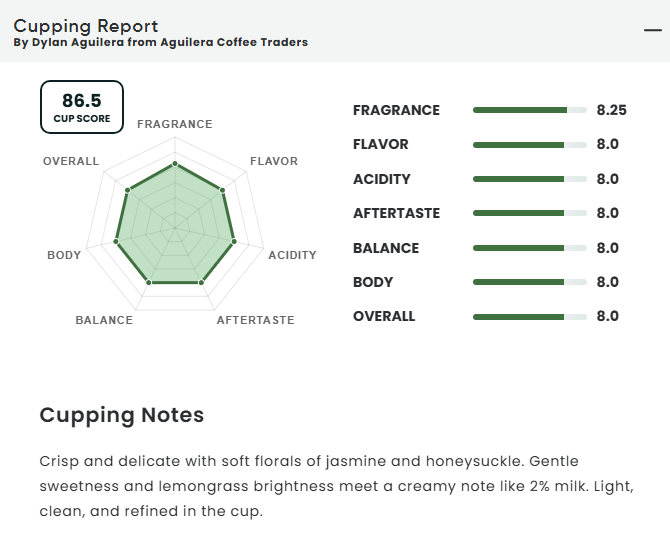Click the Acidity score bar
The height and width of the screenshot is (537, 670).
pos(529,179)
